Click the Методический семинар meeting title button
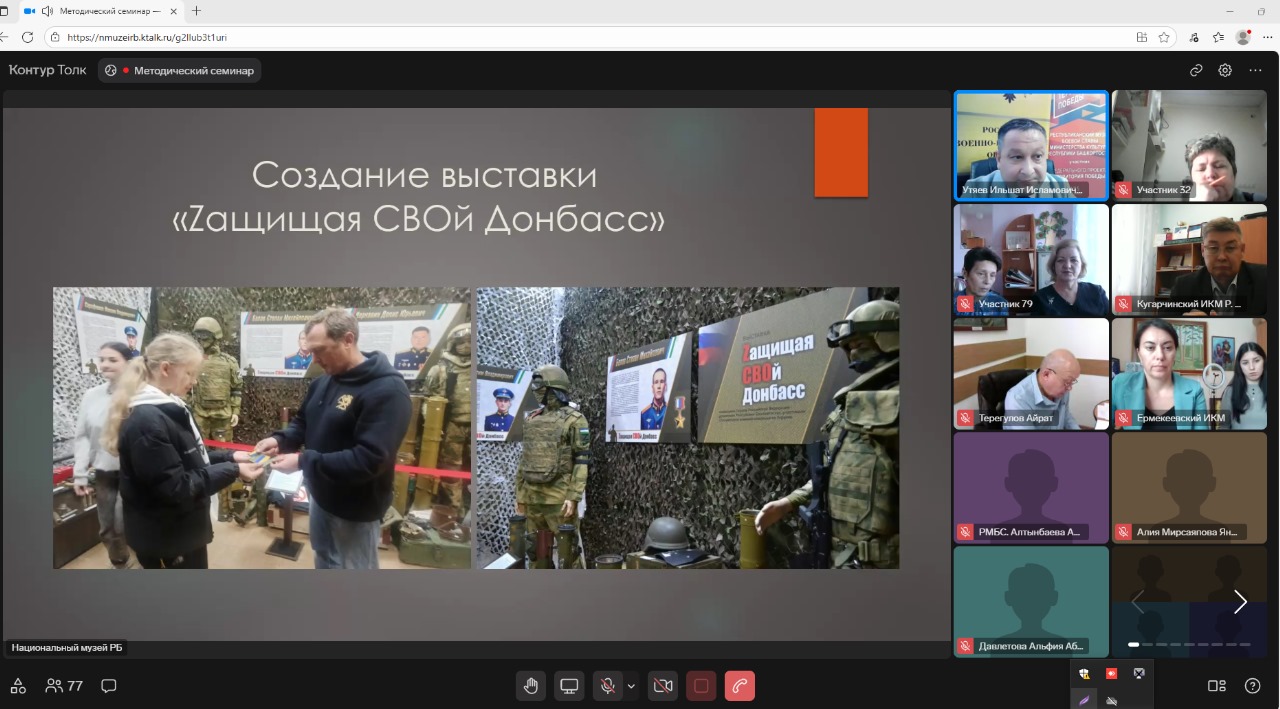Screen dimensions: 1280x709 click(x=180, y=71)
